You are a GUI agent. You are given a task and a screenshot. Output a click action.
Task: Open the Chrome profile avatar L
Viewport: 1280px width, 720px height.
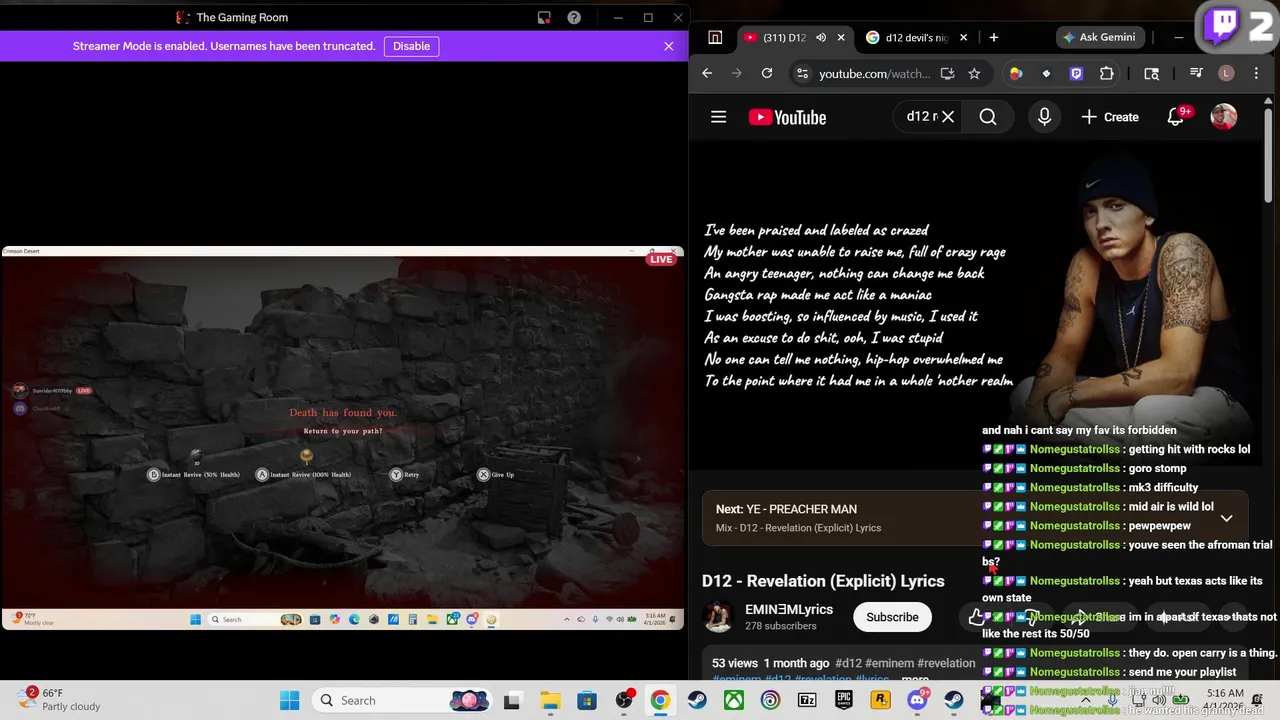click(1226, 73)
